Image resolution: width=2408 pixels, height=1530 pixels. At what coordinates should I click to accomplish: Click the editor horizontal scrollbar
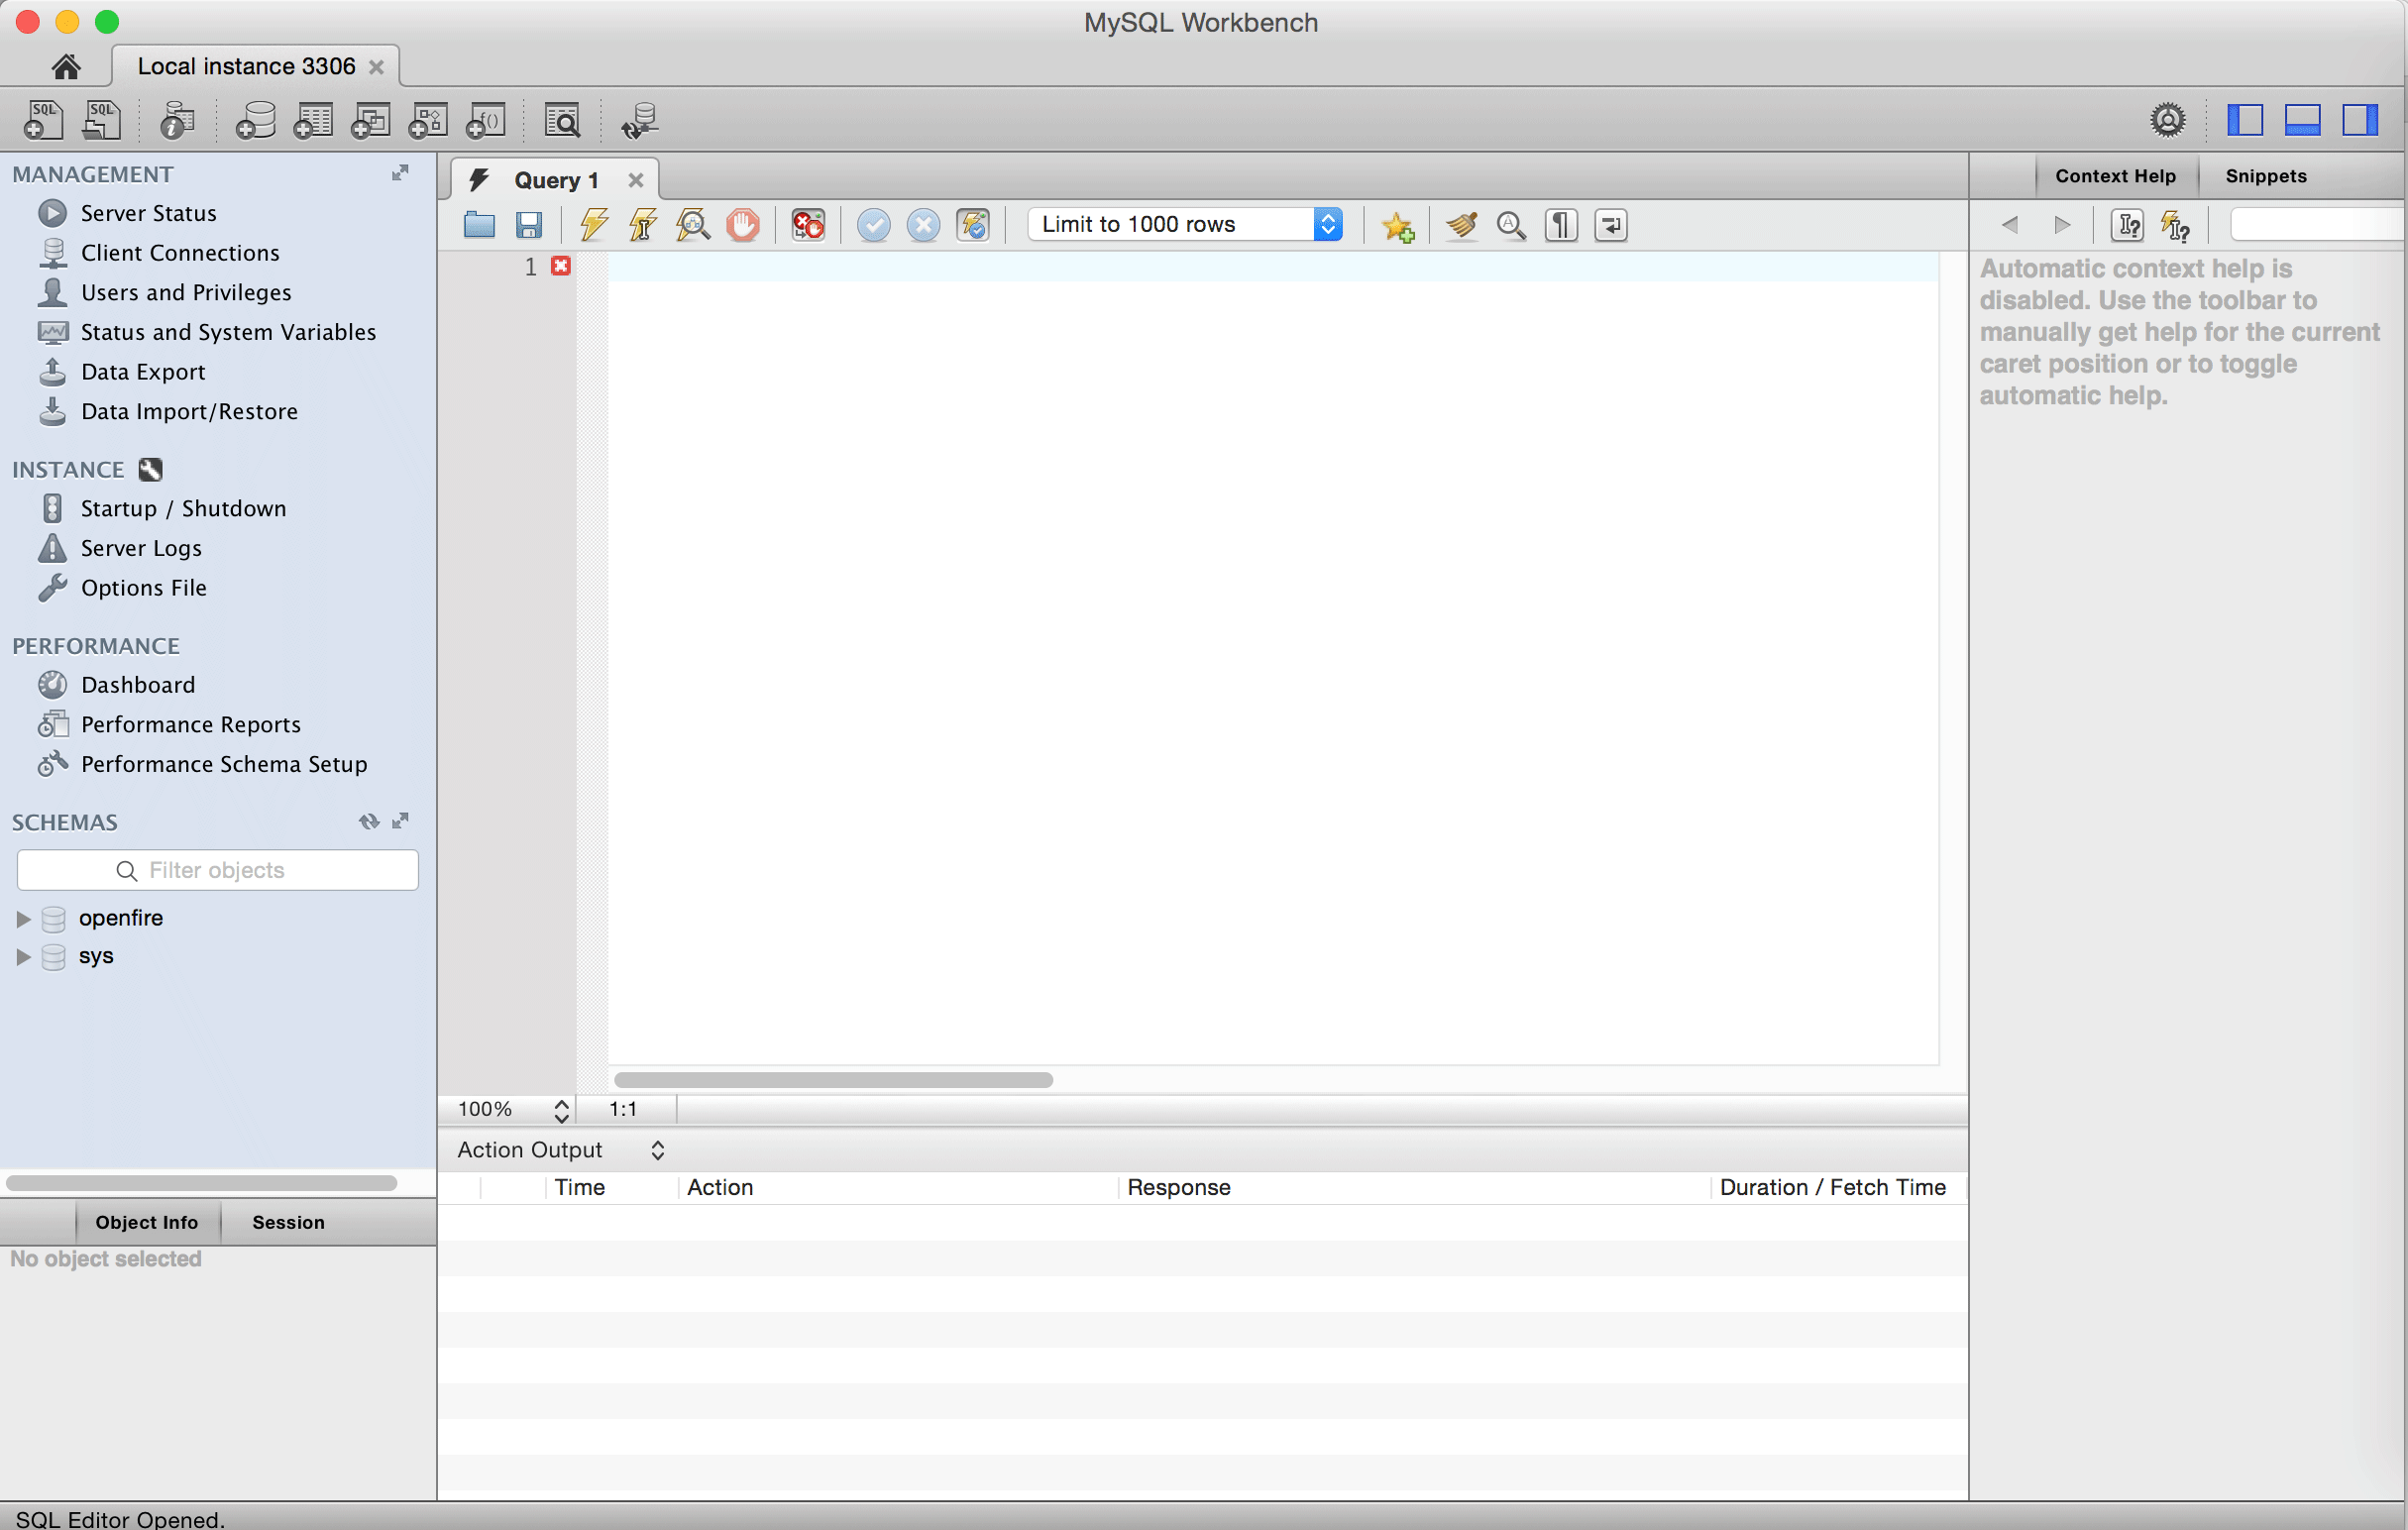(833, 1080)
